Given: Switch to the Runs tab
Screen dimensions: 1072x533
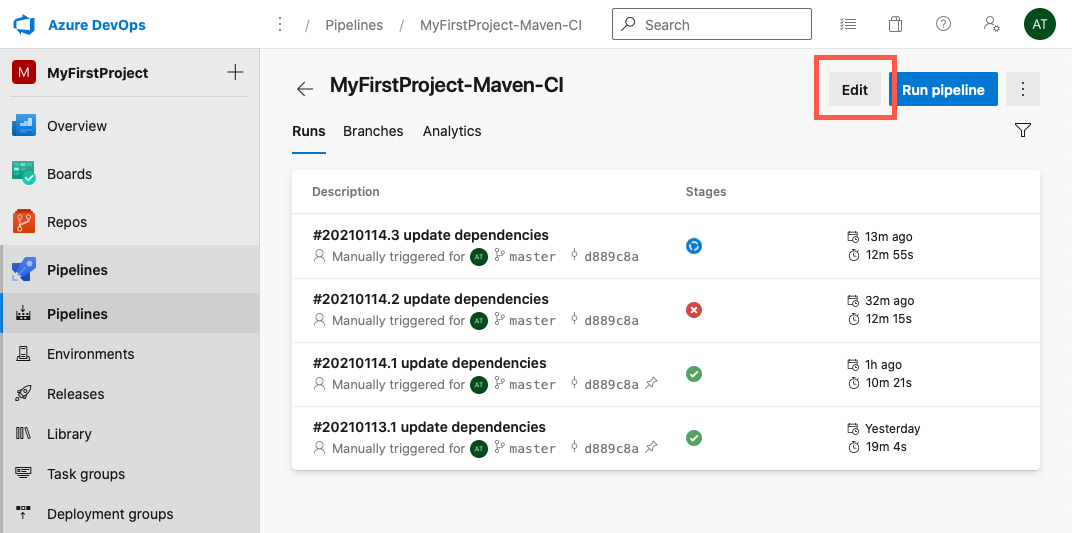Looking at the screenshot, I should click(x=308, y=131).
